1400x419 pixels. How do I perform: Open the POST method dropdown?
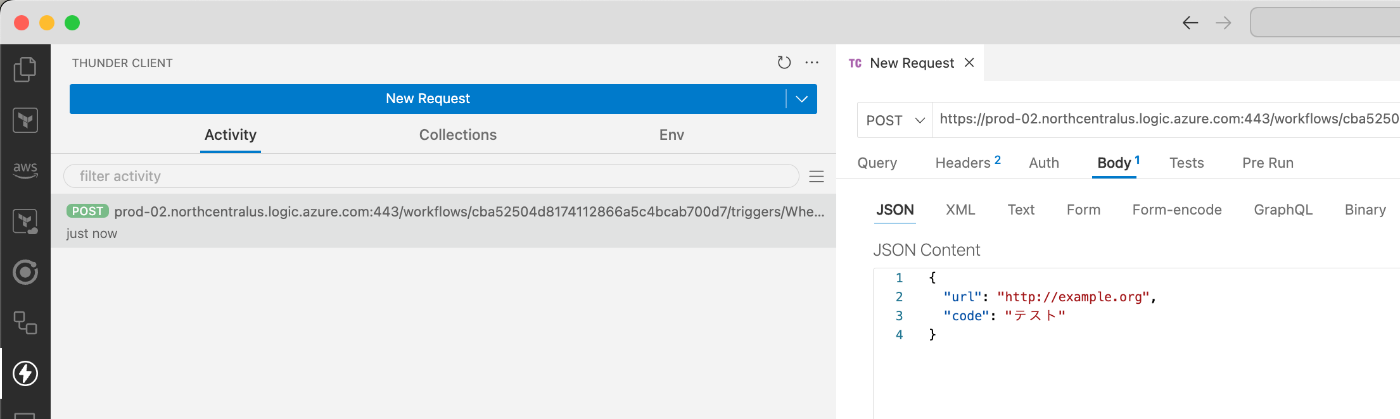[x=895, y=120]
